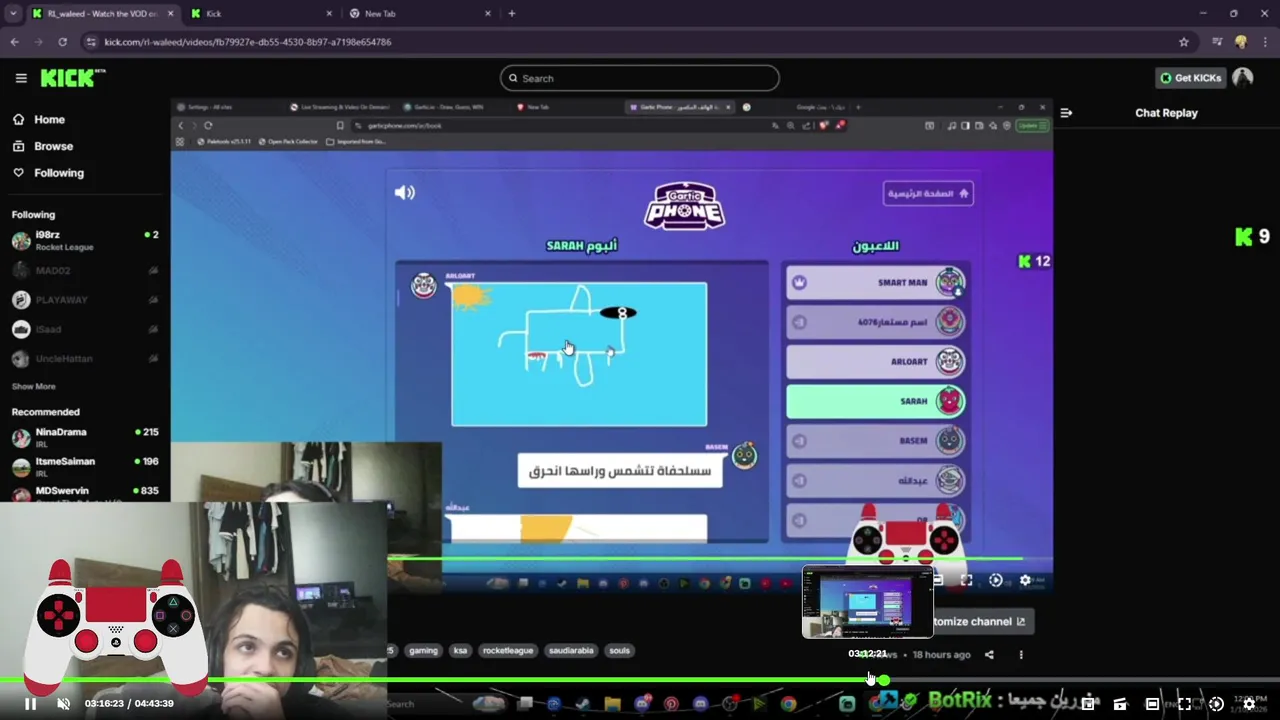This screenshot has height=720, width=1280.
Task: Go back with the browser Back arrow
Action: click(14, 42)
